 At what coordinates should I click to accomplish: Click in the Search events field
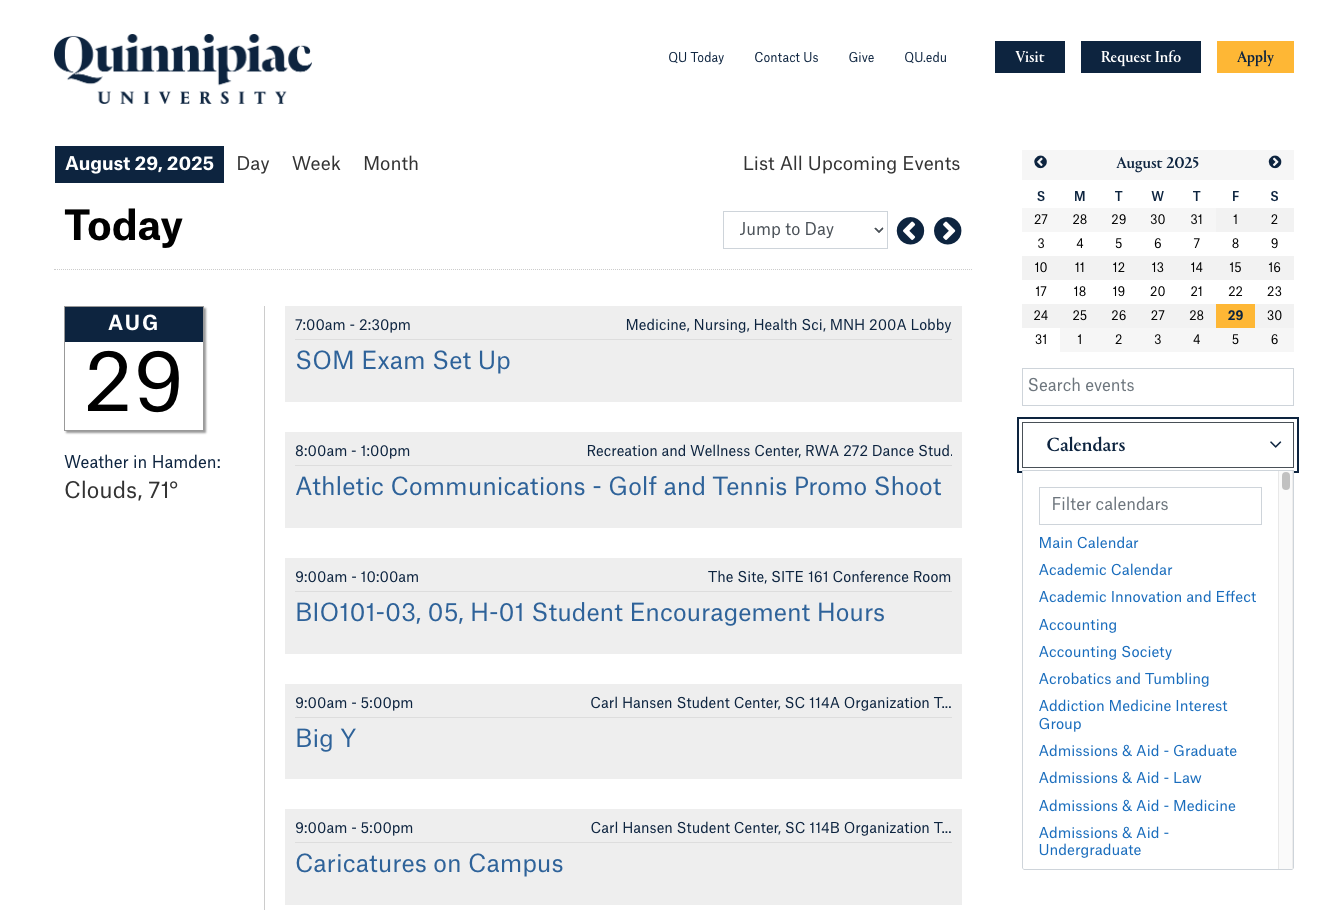click(x=1157, y=386)
